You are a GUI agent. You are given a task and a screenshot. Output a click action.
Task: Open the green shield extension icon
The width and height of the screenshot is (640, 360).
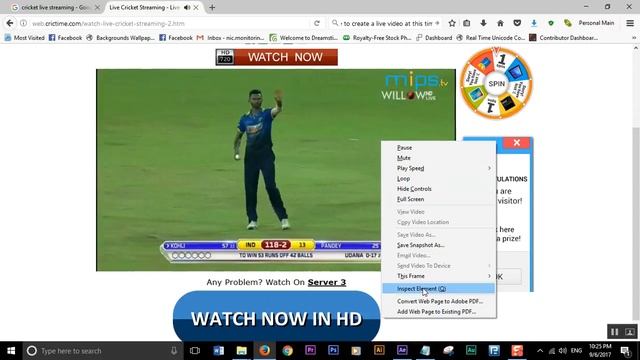click(551, 23)
